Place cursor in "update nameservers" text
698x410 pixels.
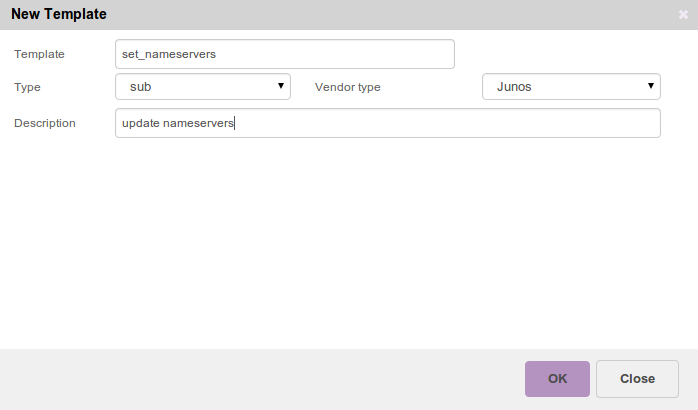[177, 123]
